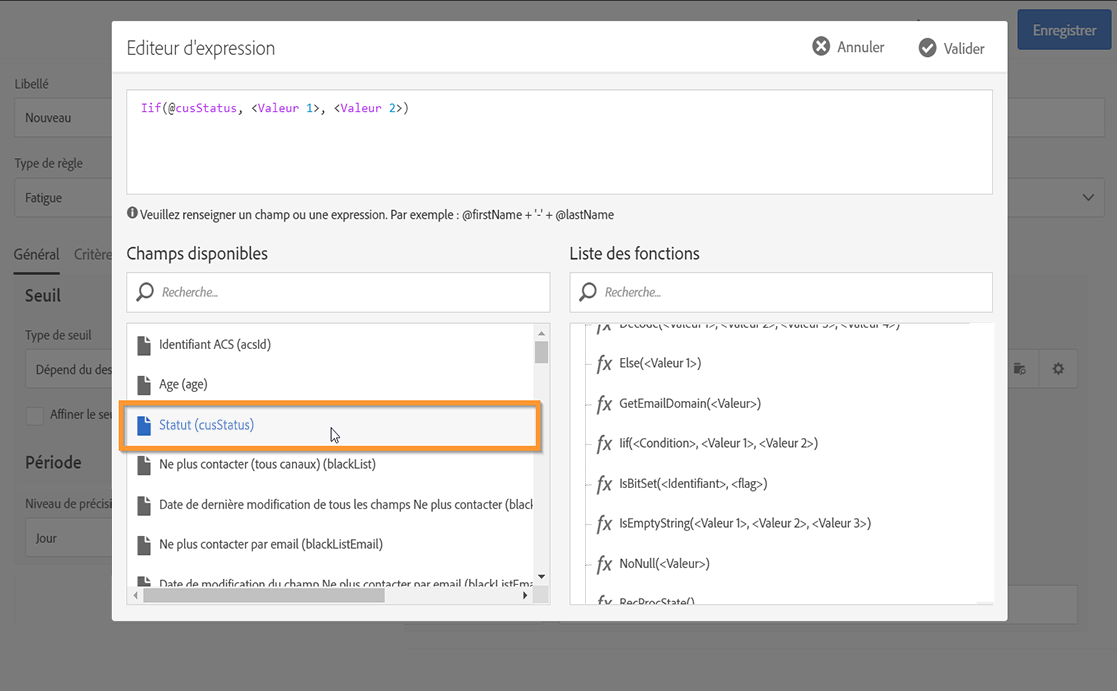The image size is (1117, 691).
Task: Click the document icon for Age field
Action: click(144, 385)
